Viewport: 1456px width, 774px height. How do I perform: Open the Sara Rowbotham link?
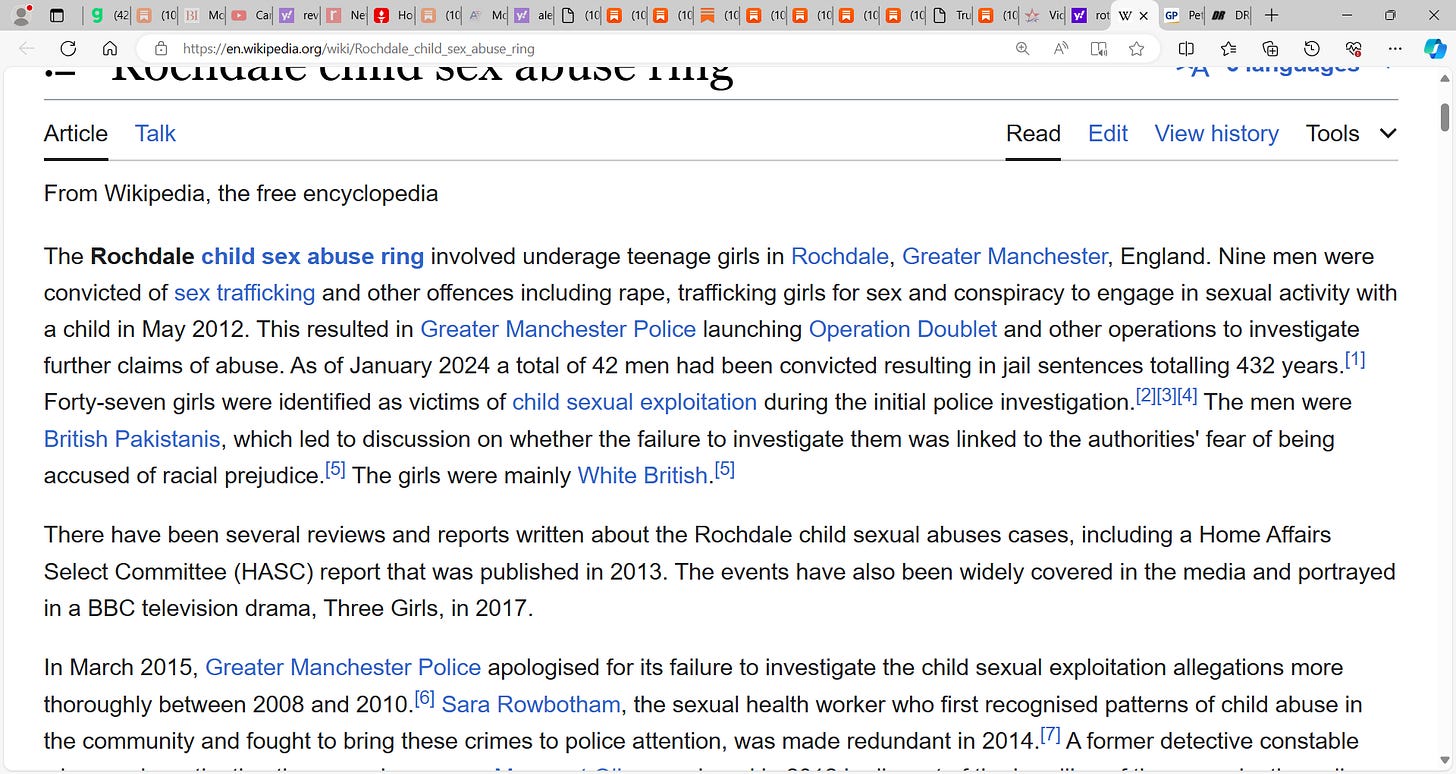[x=531, y=704]
